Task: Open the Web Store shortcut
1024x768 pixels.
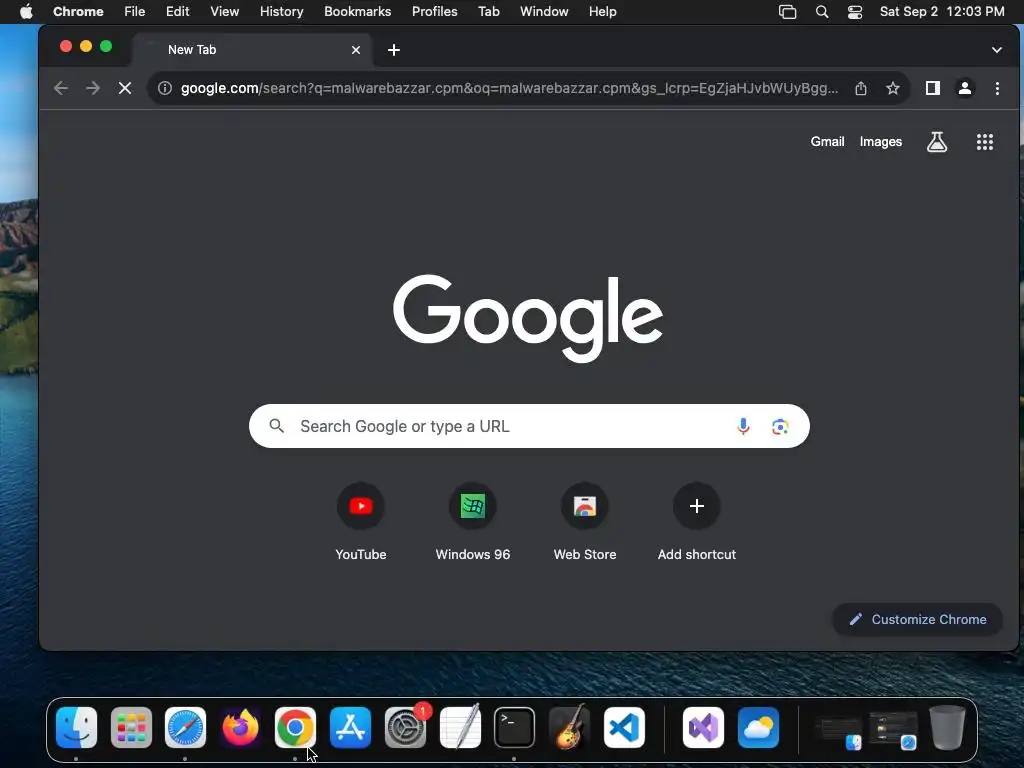Action: (584, 522)
